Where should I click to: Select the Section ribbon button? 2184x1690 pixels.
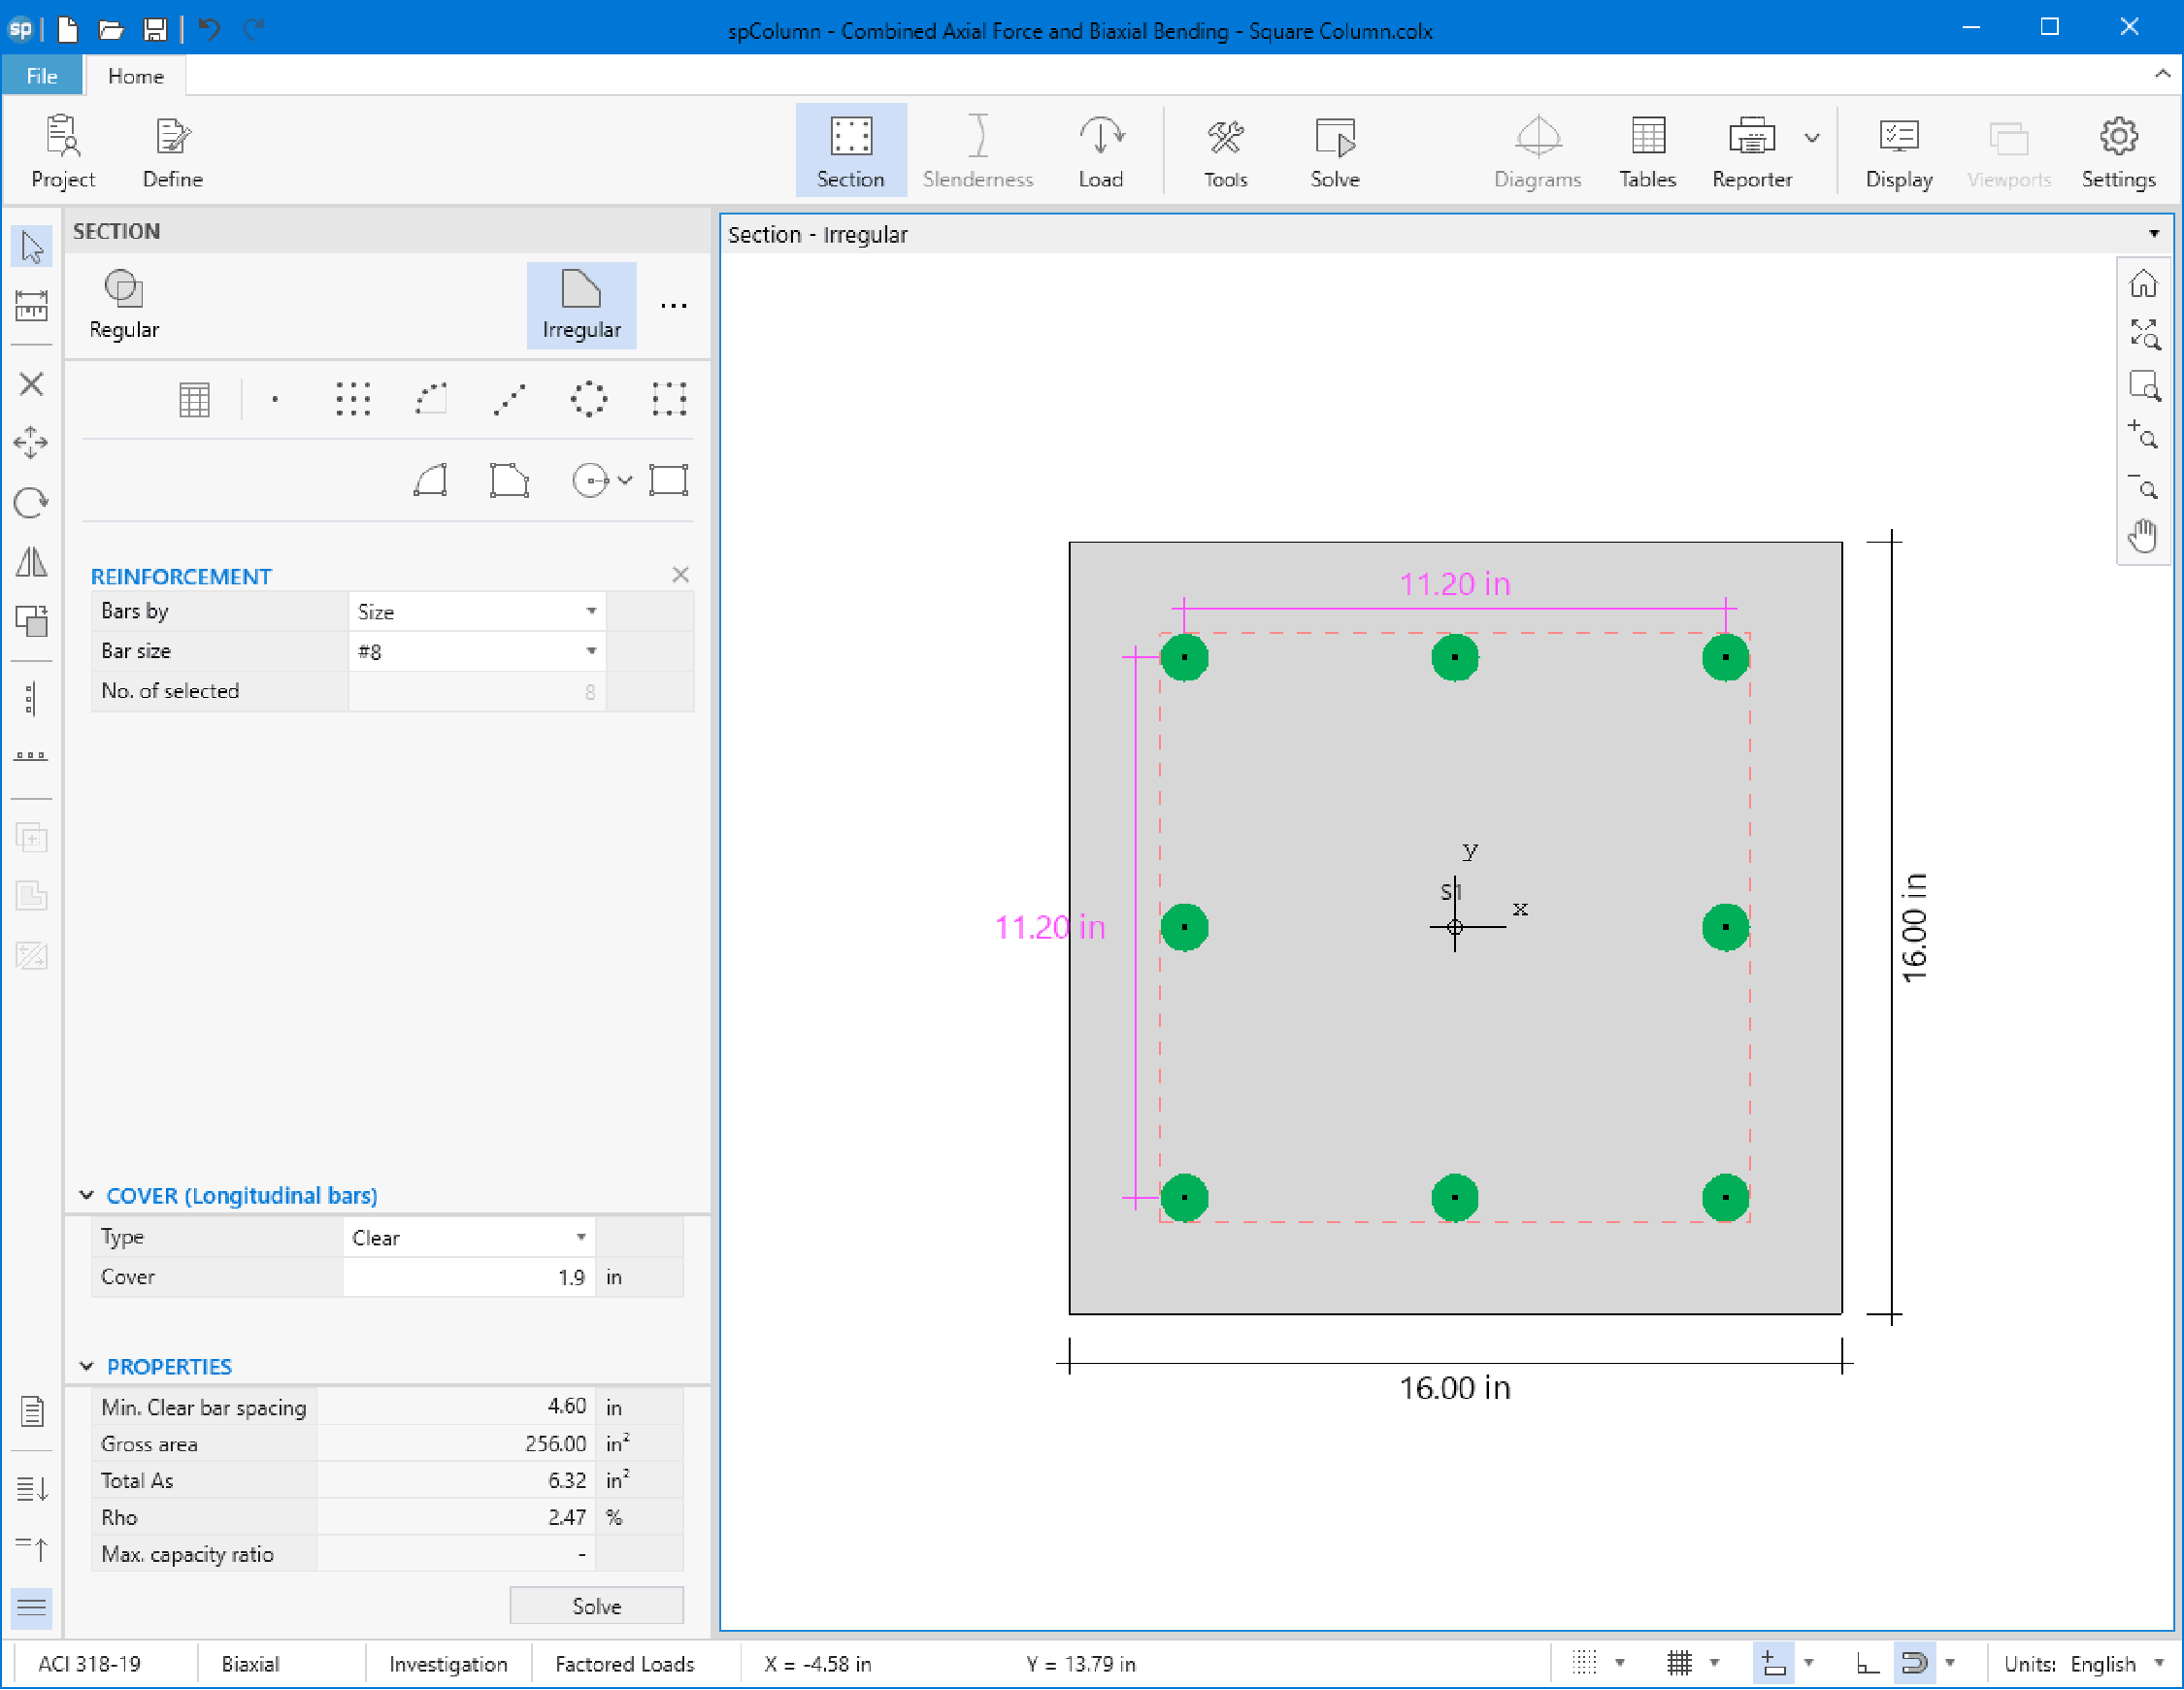[851, 151]
